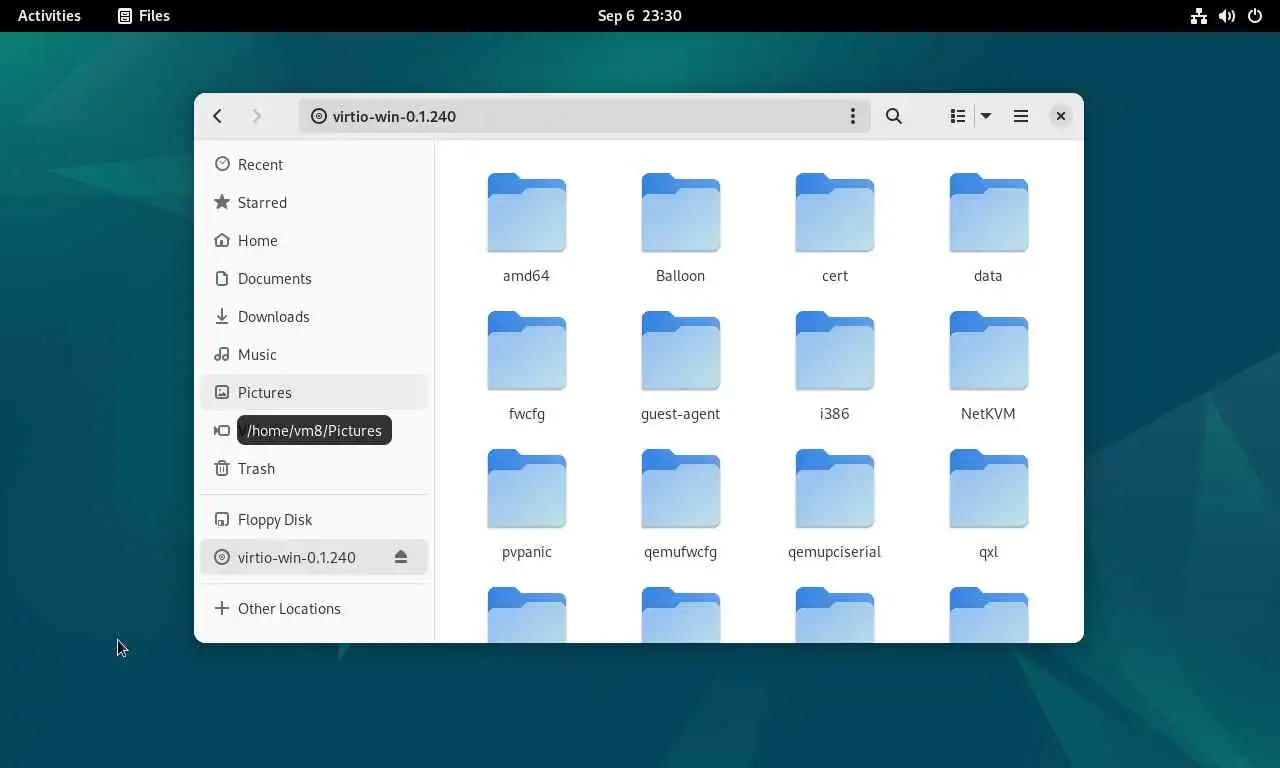Open Pictures in the sidebar
Viewport: 1280px width, 768px height.
coord(314,392)
